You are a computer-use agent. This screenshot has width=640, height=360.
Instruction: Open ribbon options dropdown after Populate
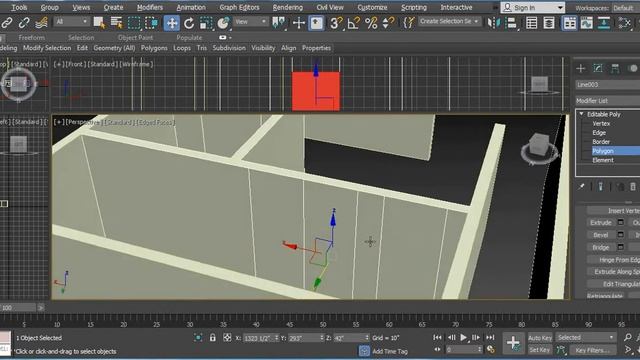pyautogui.click(x=224, y=38)
